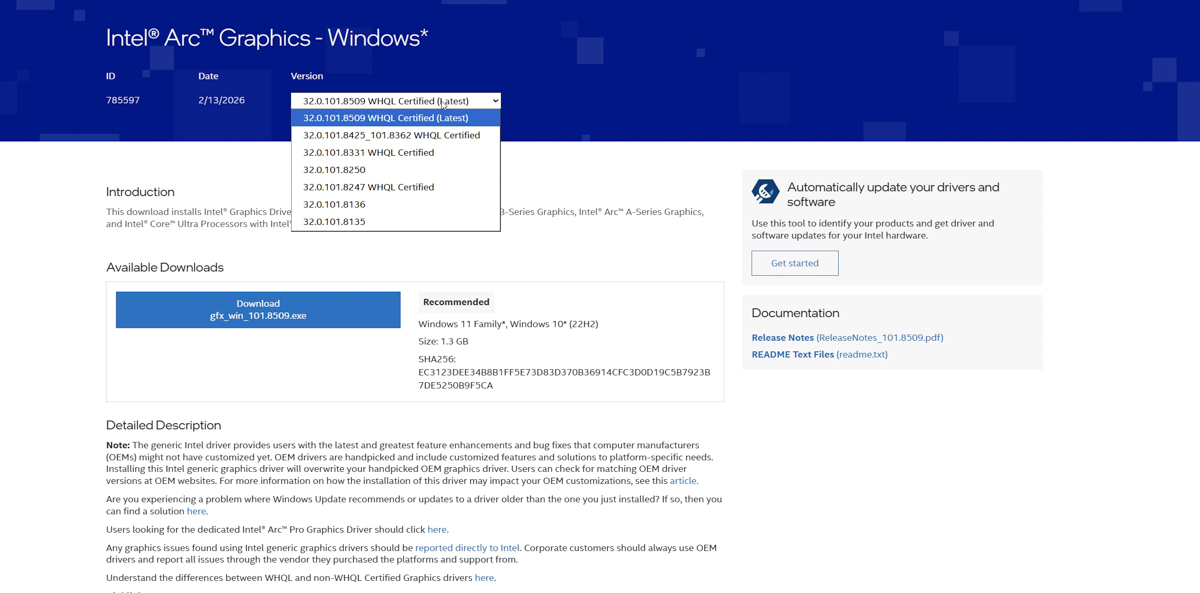The height and width of the screenshot is (593, 1200).
Task: Click the Get started button
Action: [x=795, y=263]
